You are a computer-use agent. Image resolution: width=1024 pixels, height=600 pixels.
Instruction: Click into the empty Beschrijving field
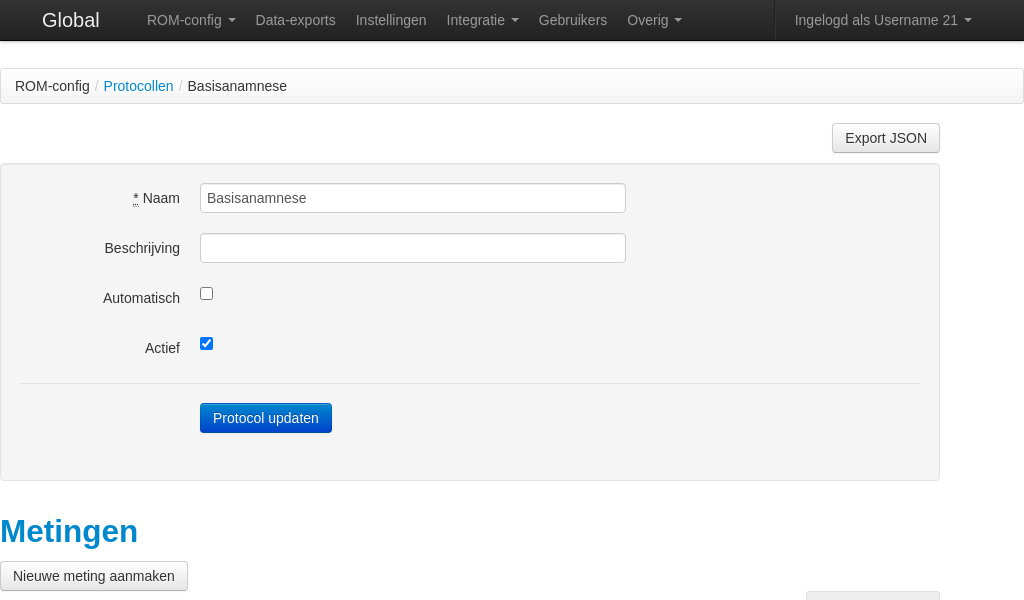tap(412, 248)
